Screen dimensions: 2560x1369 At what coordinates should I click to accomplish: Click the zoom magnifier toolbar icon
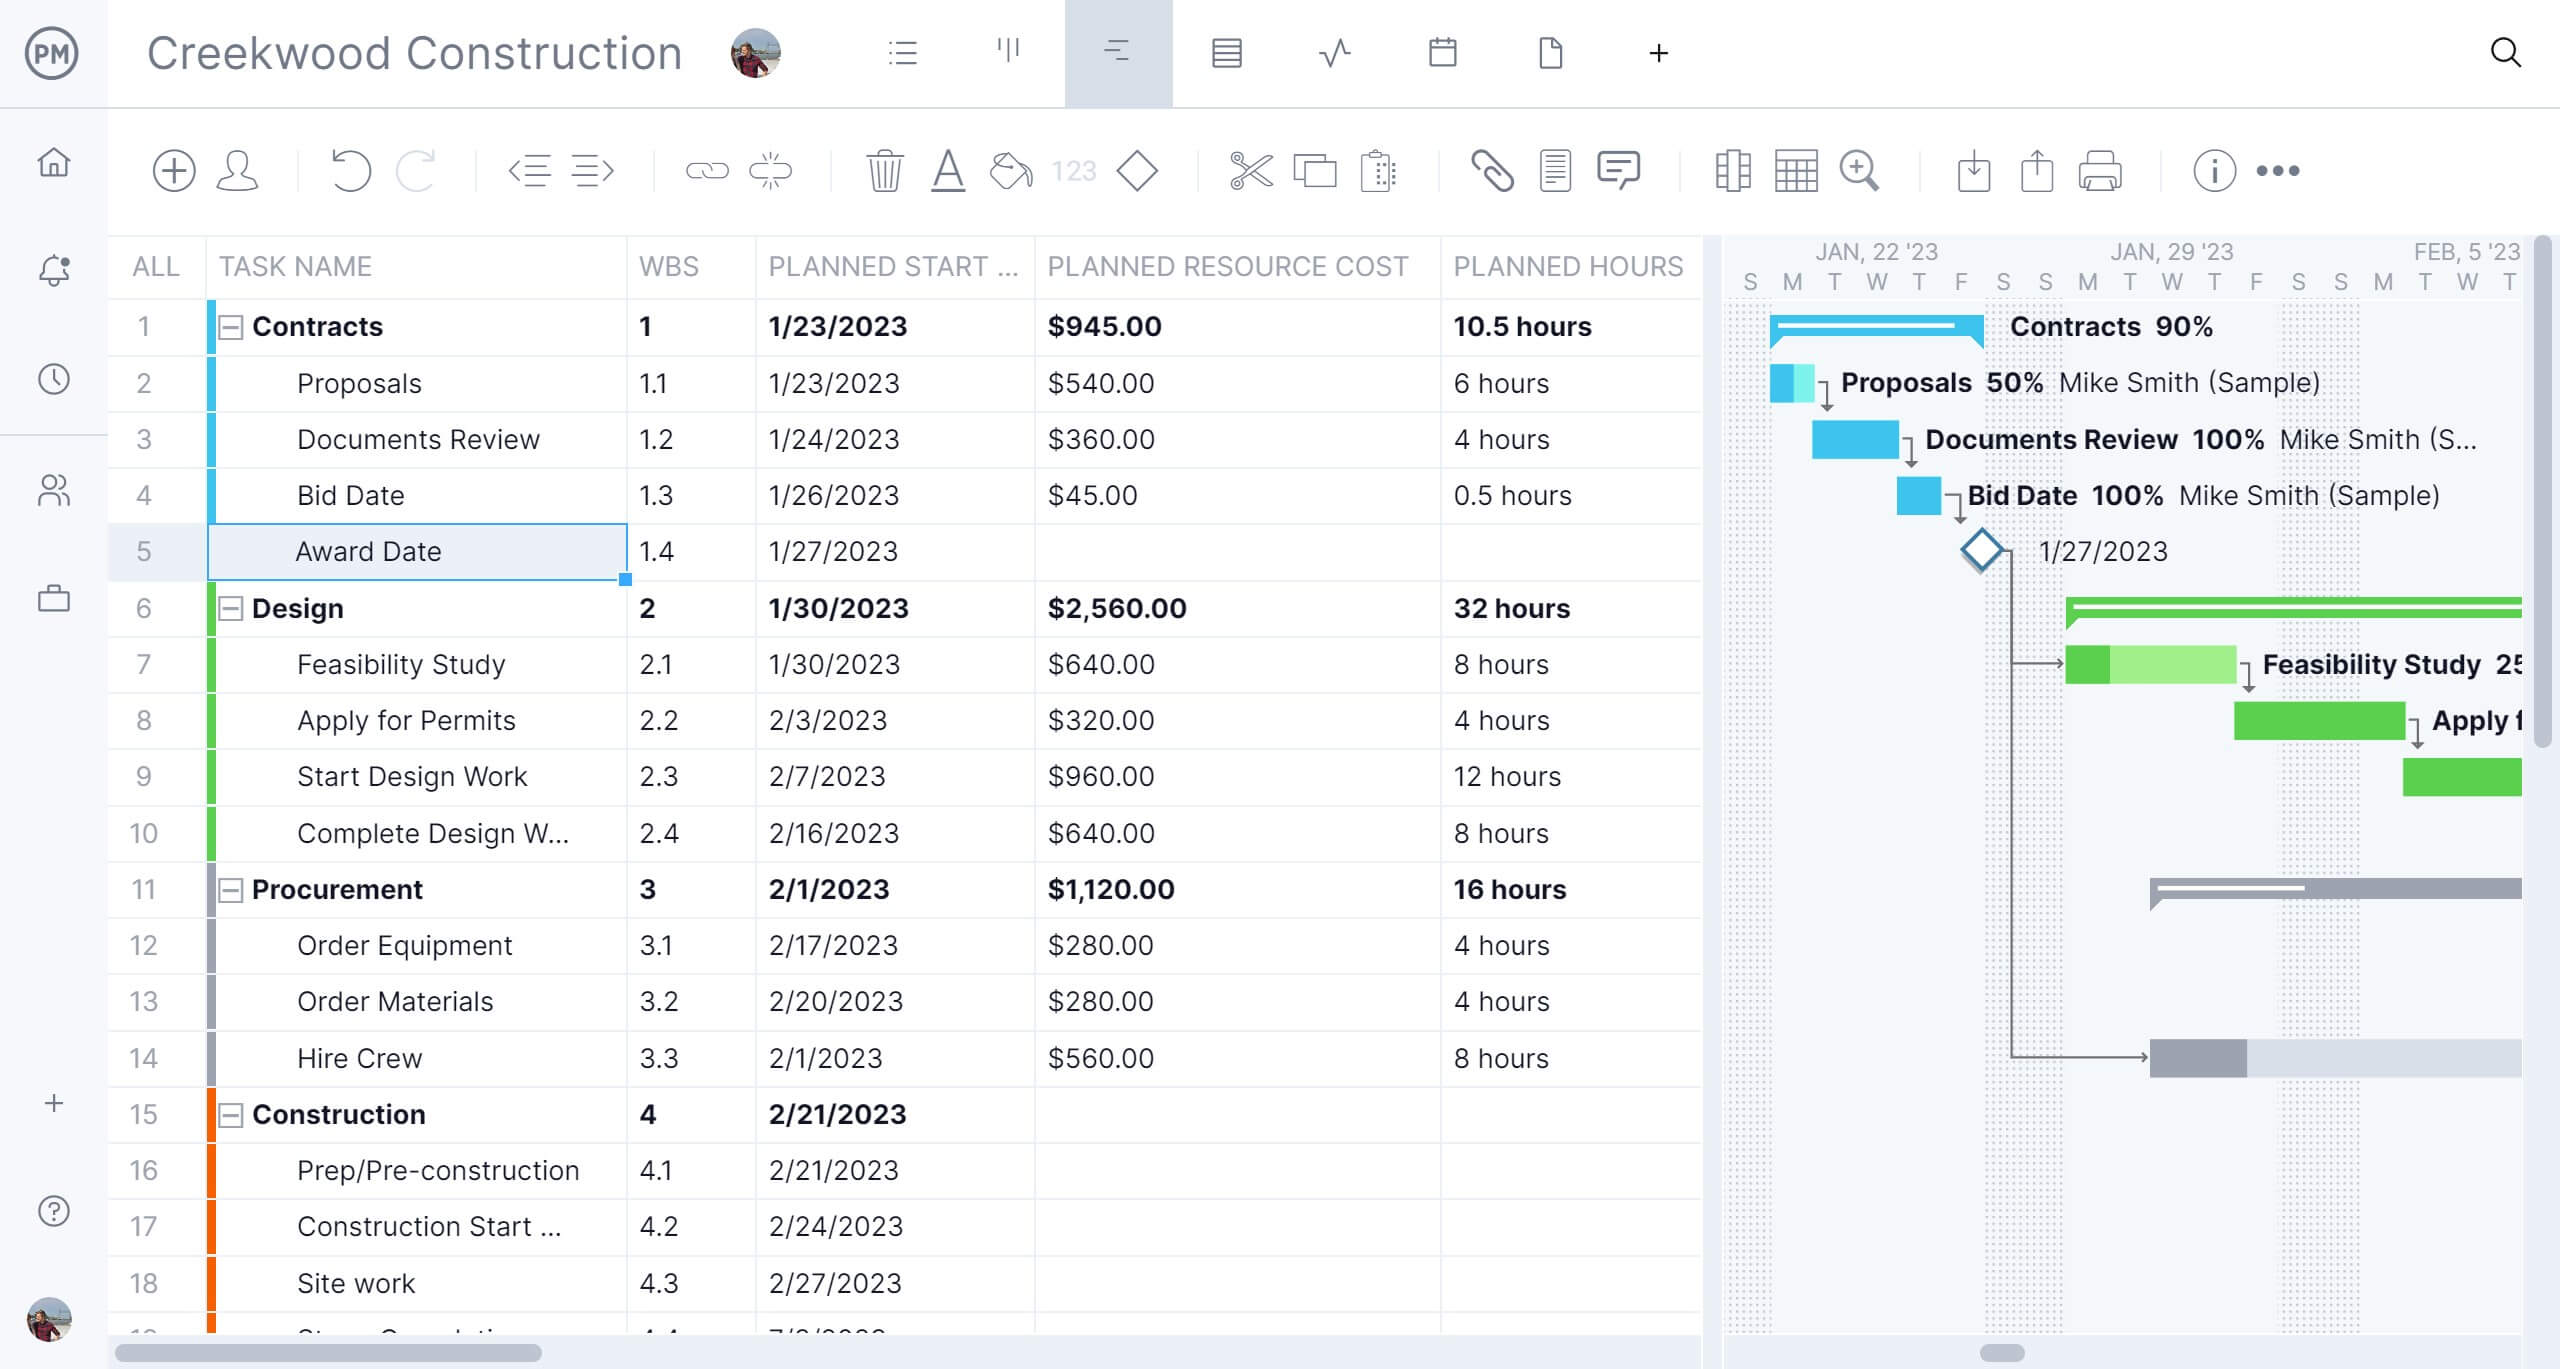[x=1859, y=171]
